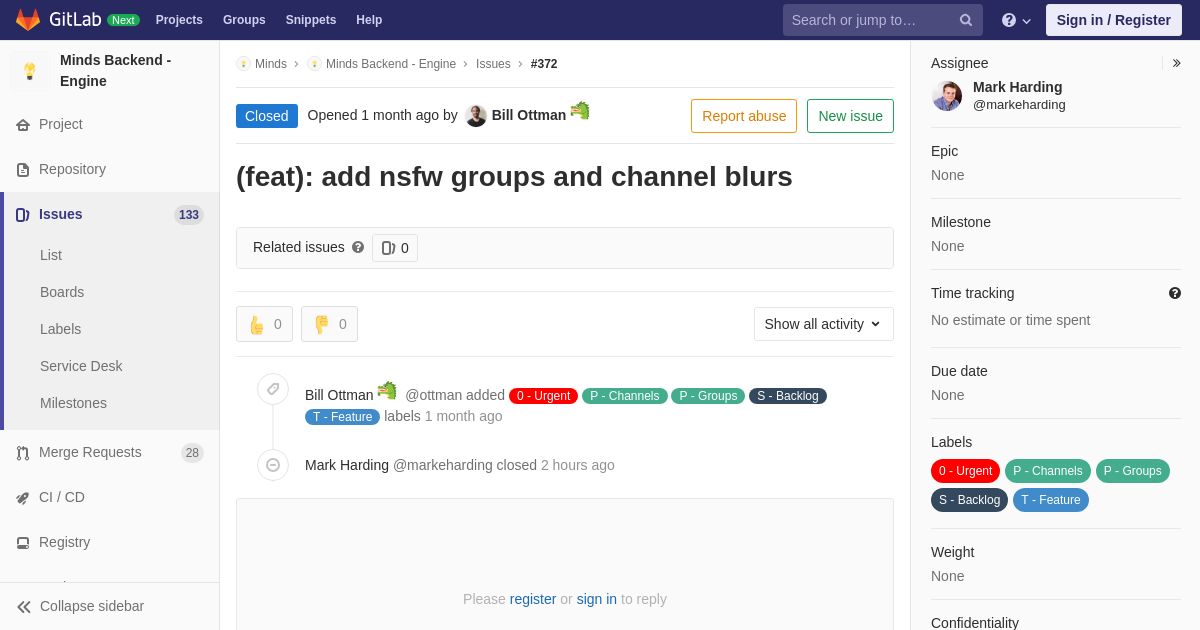This screenshot has width=1200, height=630.
Task: Click the sign in link in reply box
Action: pos(597,599)
